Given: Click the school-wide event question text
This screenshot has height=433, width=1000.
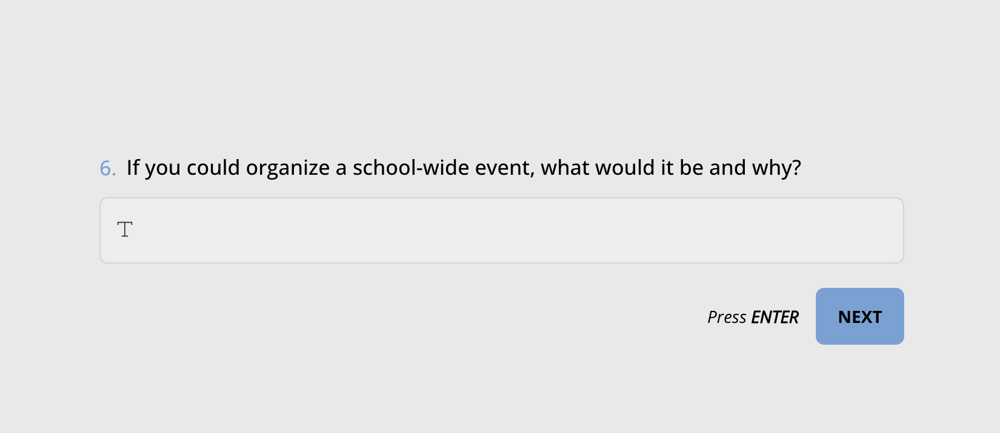Looking at the screenshot, I should coord(463,168).
